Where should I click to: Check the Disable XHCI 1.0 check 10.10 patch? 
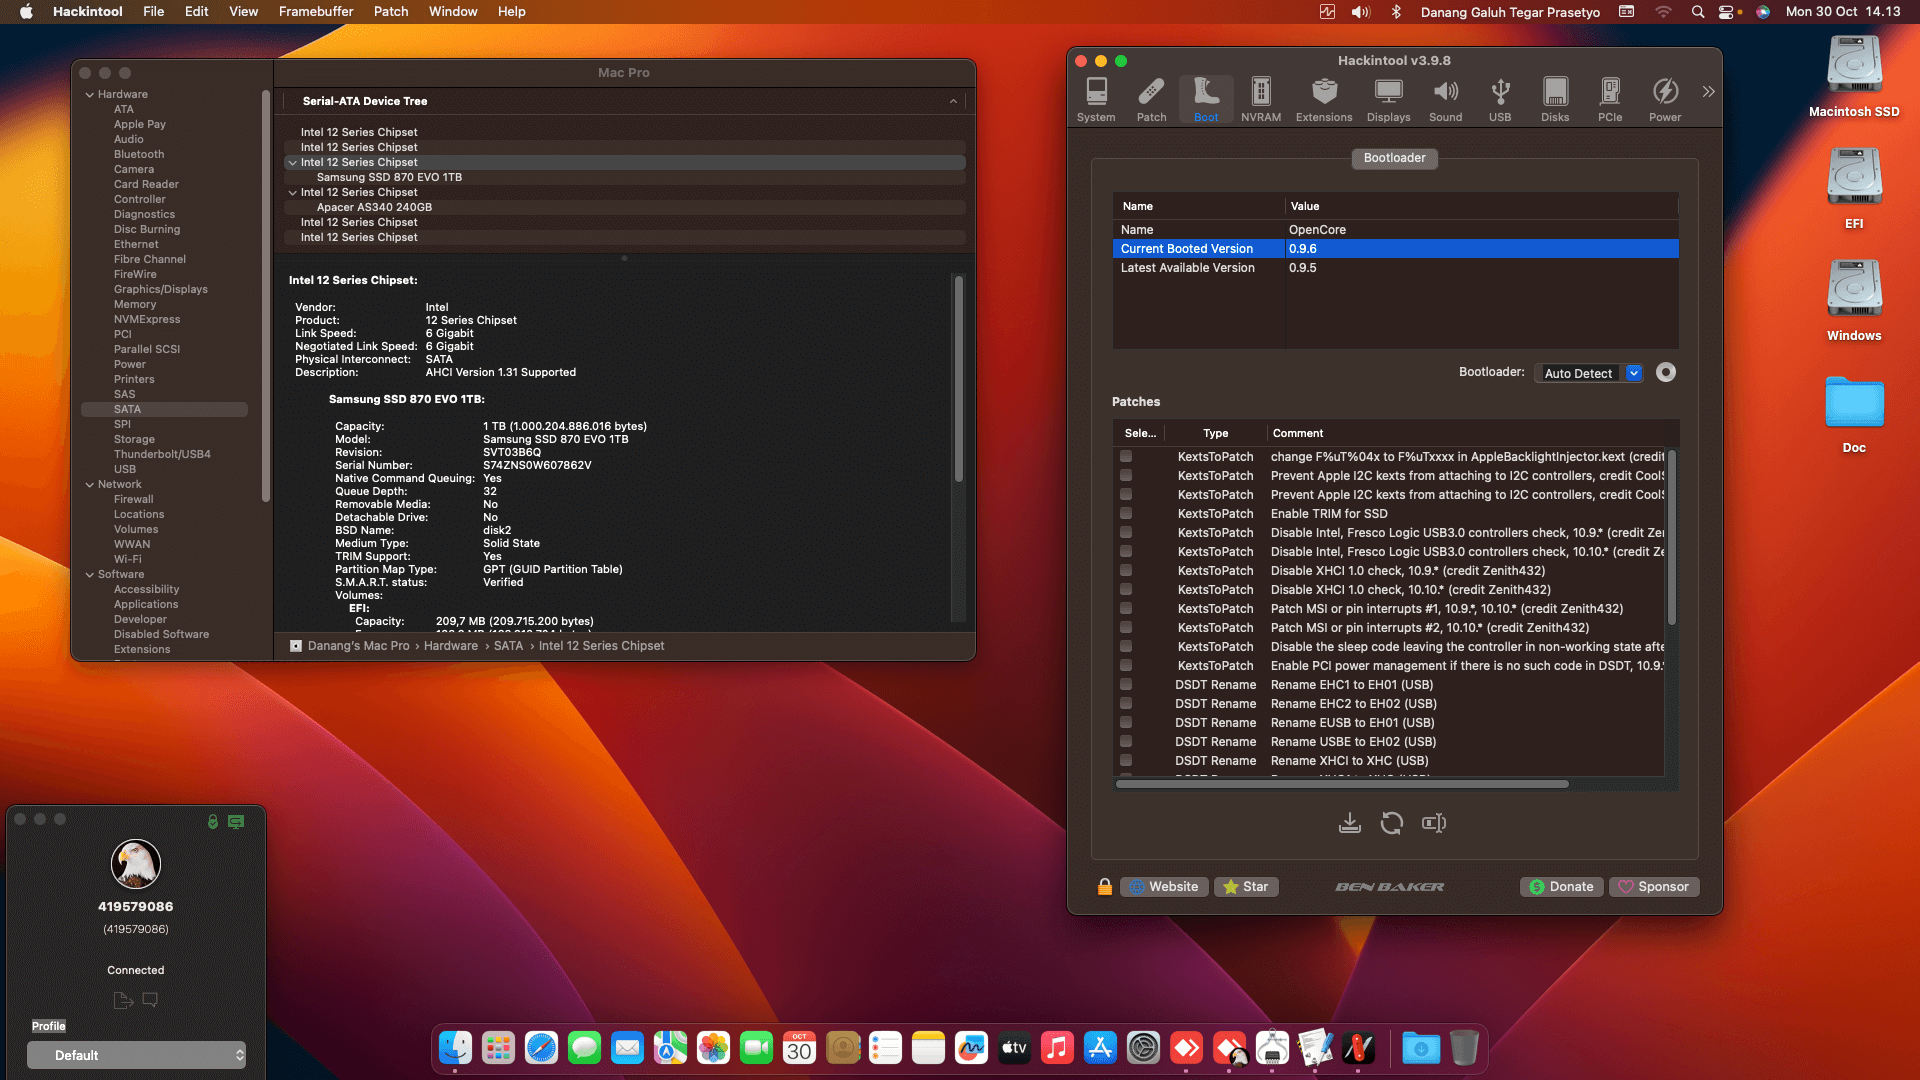pos(1126,590)
